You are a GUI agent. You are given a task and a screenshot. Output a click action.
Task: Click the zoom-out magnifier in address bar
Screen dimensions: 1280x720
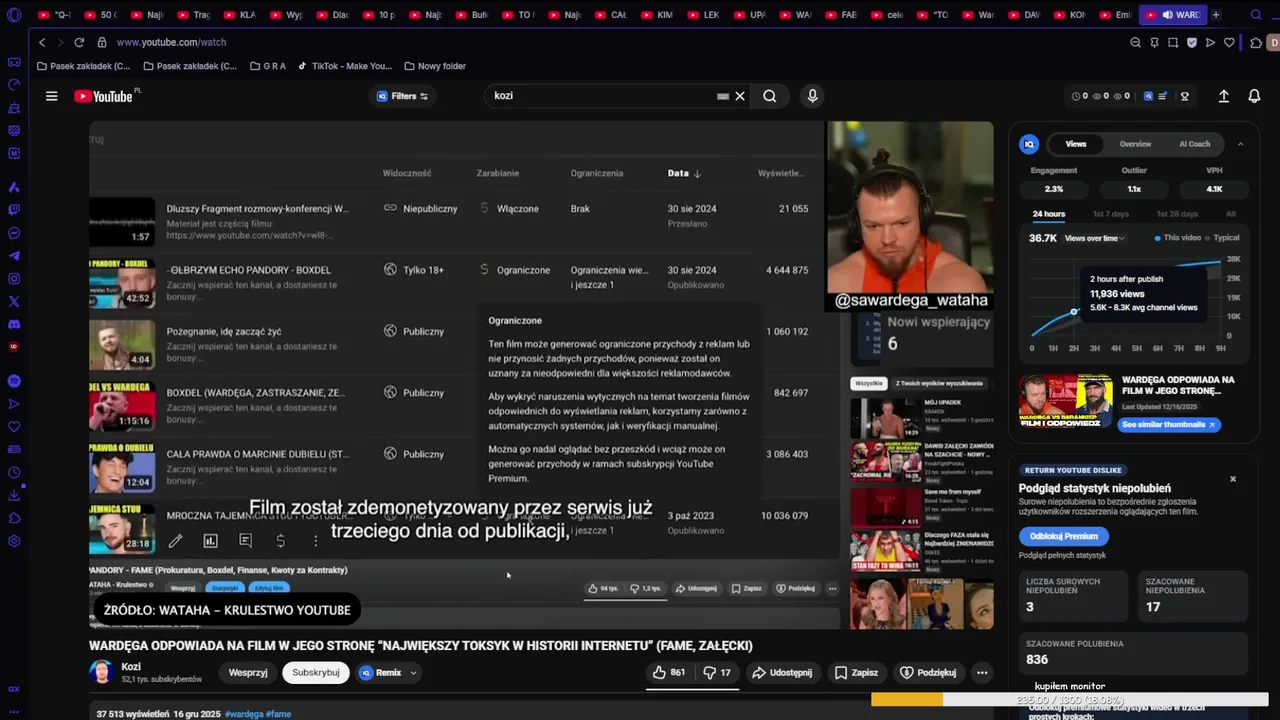[1135, 43]
